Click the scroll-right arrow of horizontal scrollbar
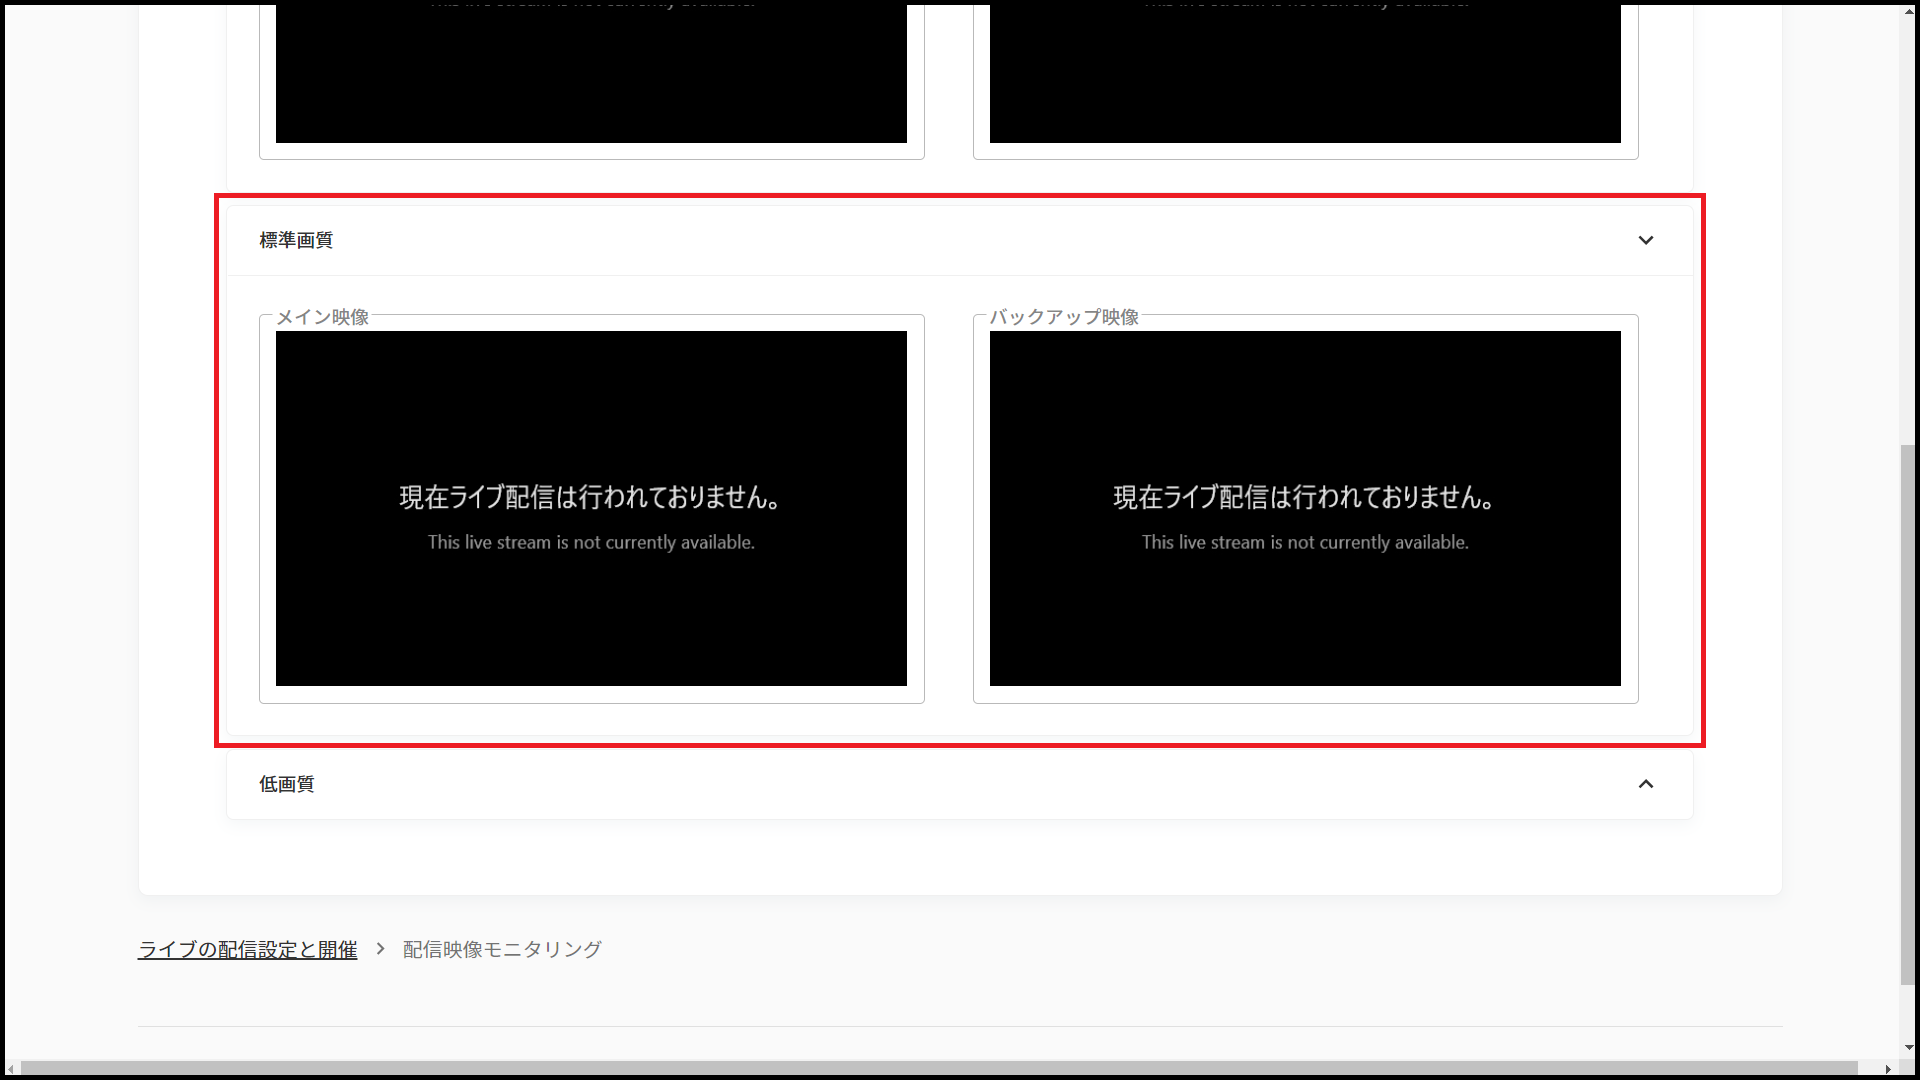Viewport: 1920px width, 1080px height. click(x=1888, y=1069)
